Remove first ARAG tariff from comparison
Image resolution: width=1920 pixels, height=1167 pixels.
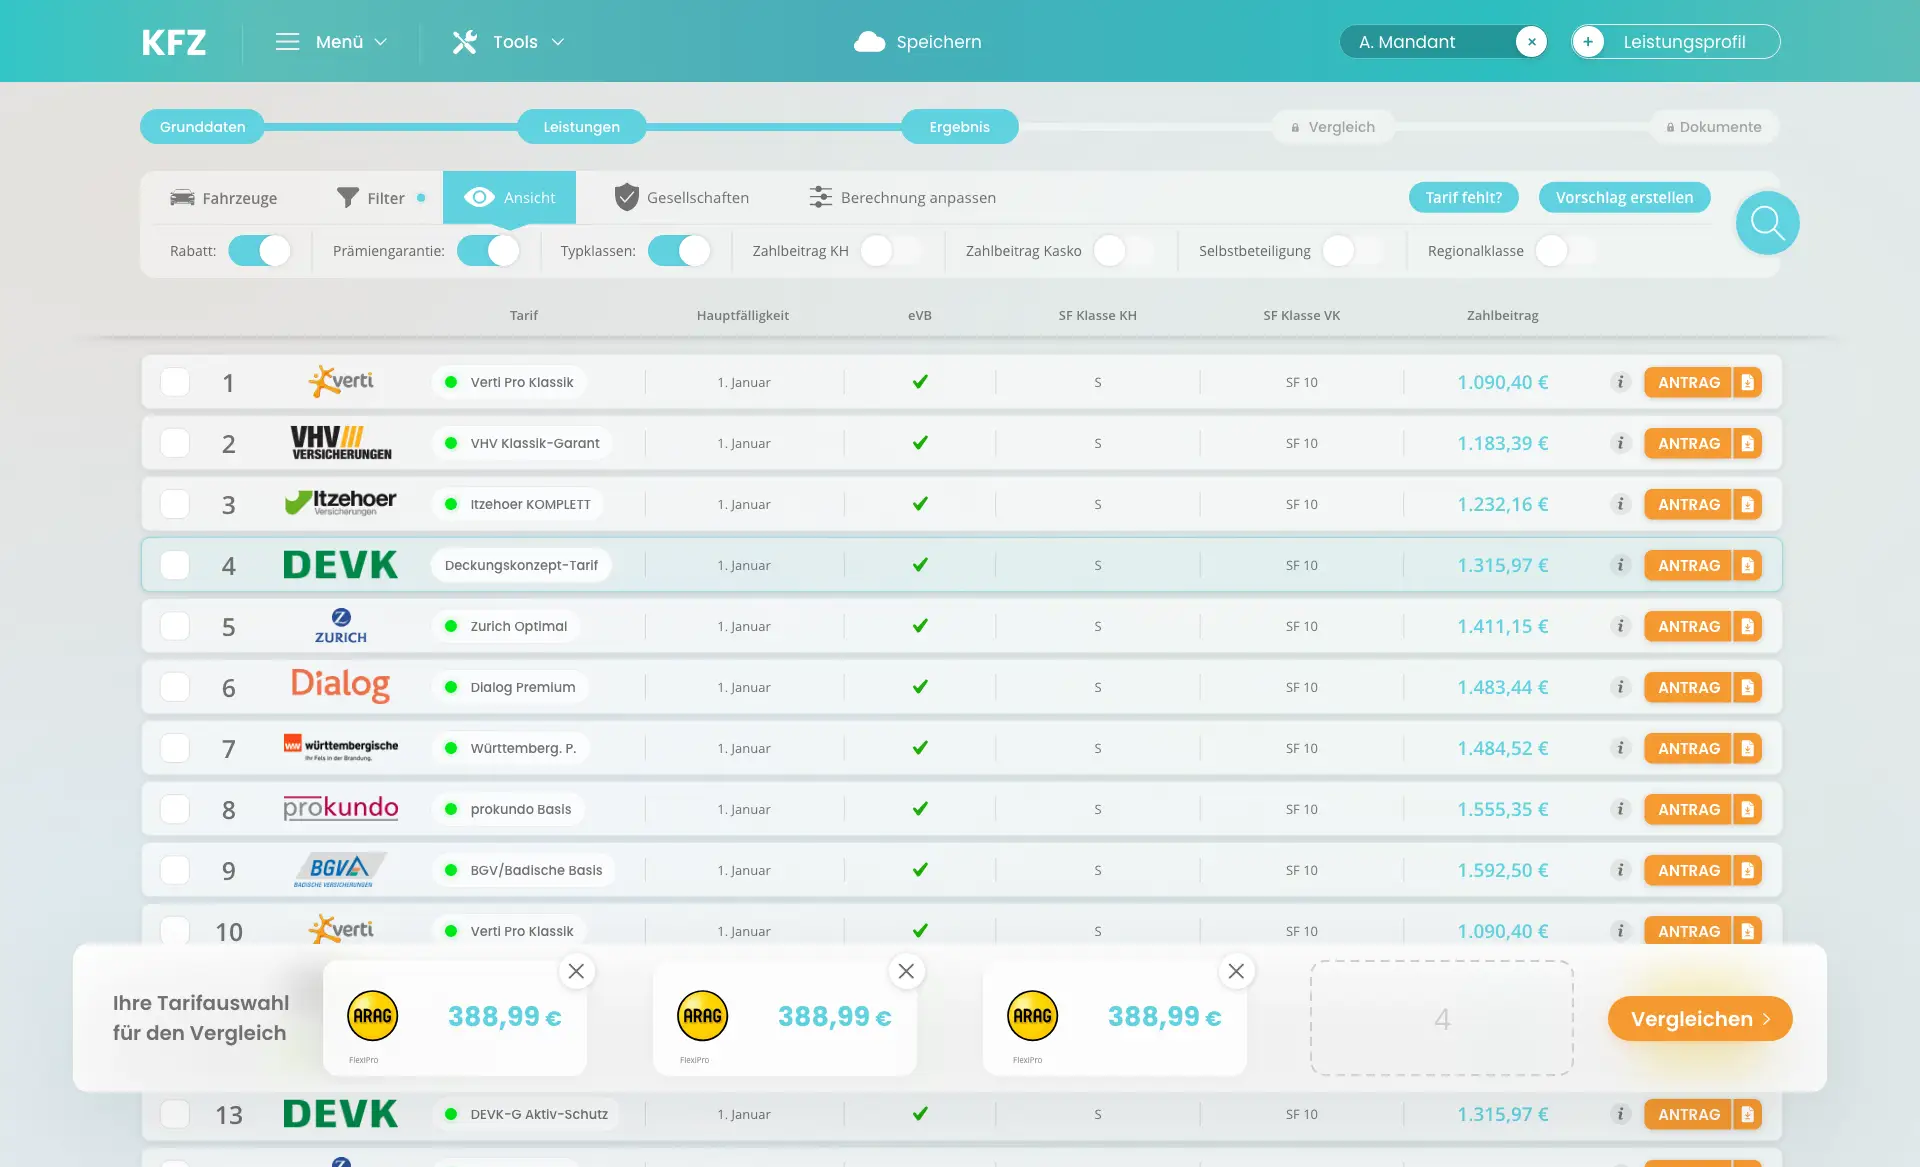(x=576, y=971)
